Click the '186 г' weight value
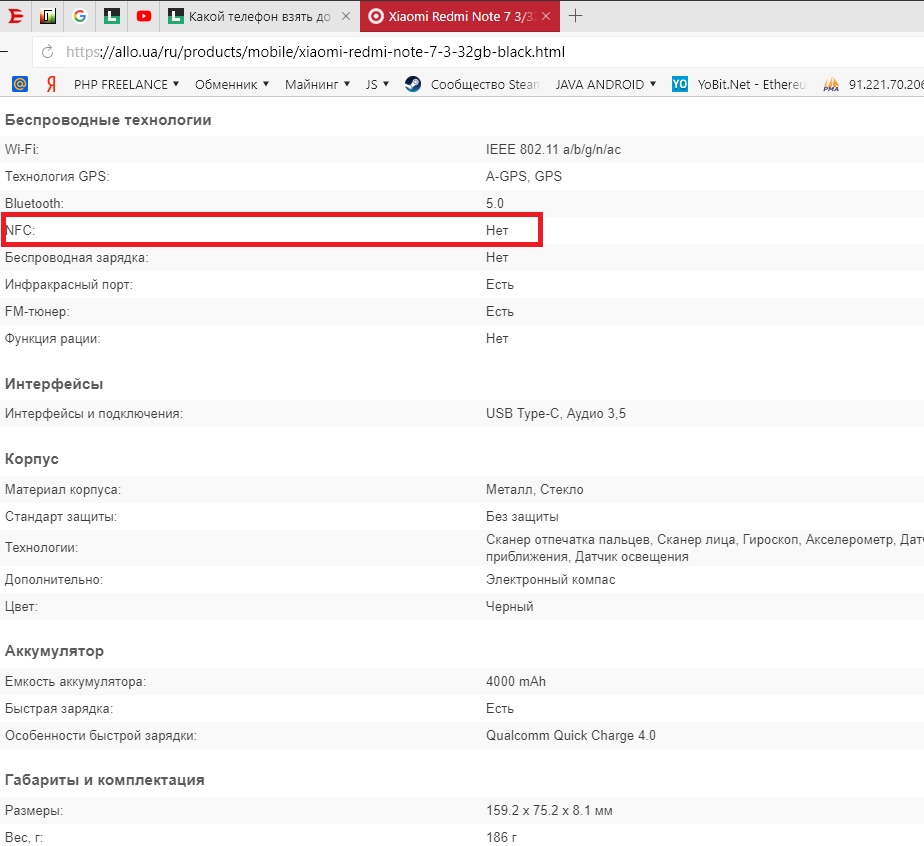This screenshot has height=846, width=924. (501, 838)
